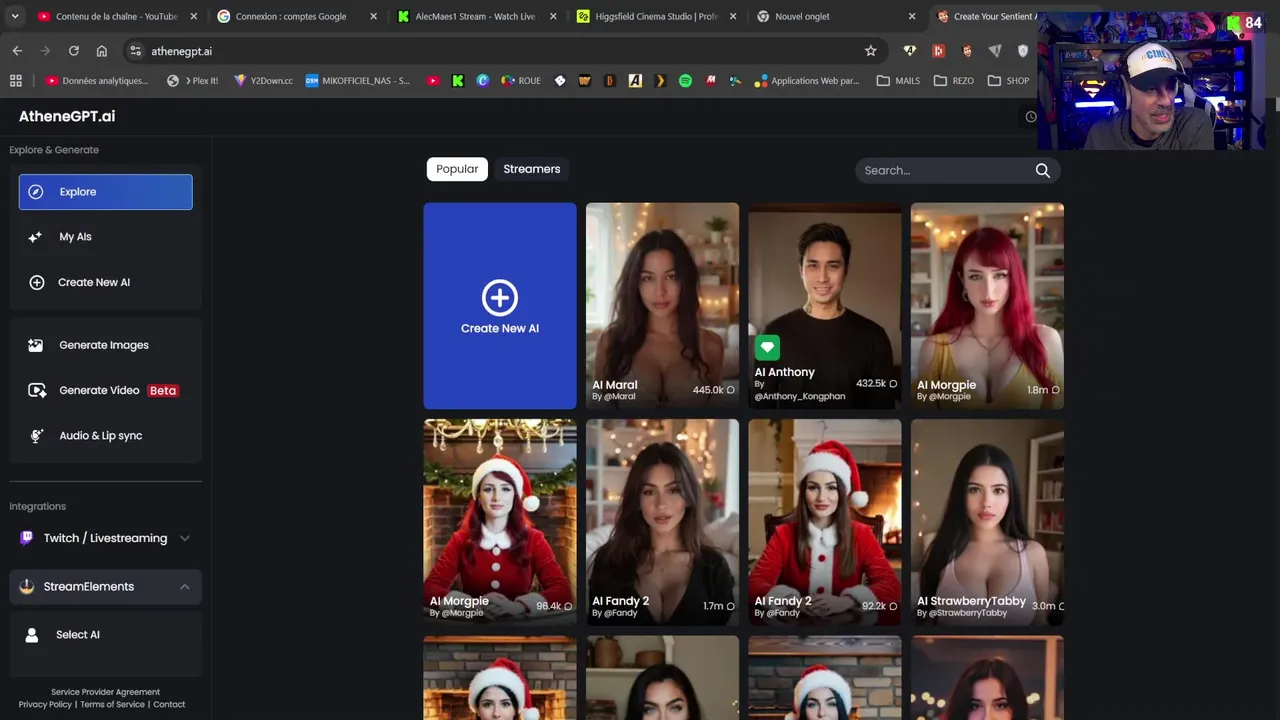Click the green heart badge on AI Anthony
1280x720 pixels.
[767, 347]
